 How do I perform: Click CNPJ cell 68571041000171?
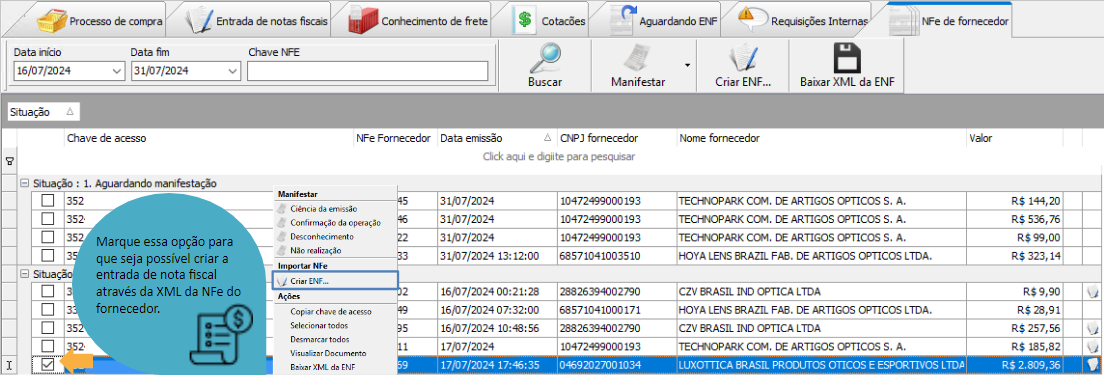point(617,310)
